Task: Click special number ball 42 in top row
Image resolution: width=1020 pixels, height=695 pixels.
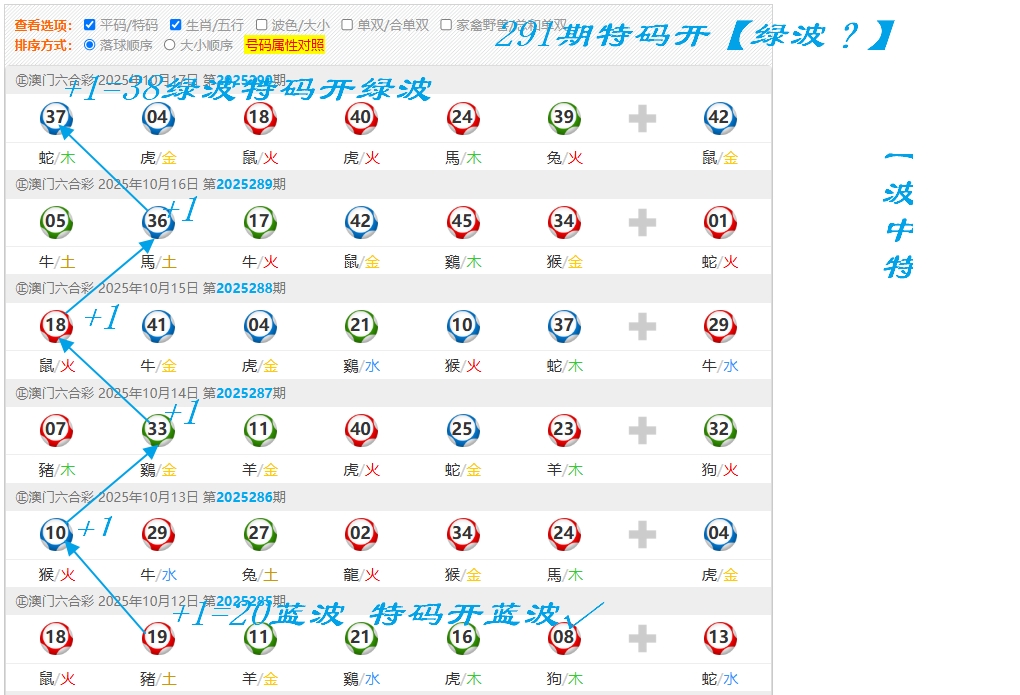Action: coord(719,118)
